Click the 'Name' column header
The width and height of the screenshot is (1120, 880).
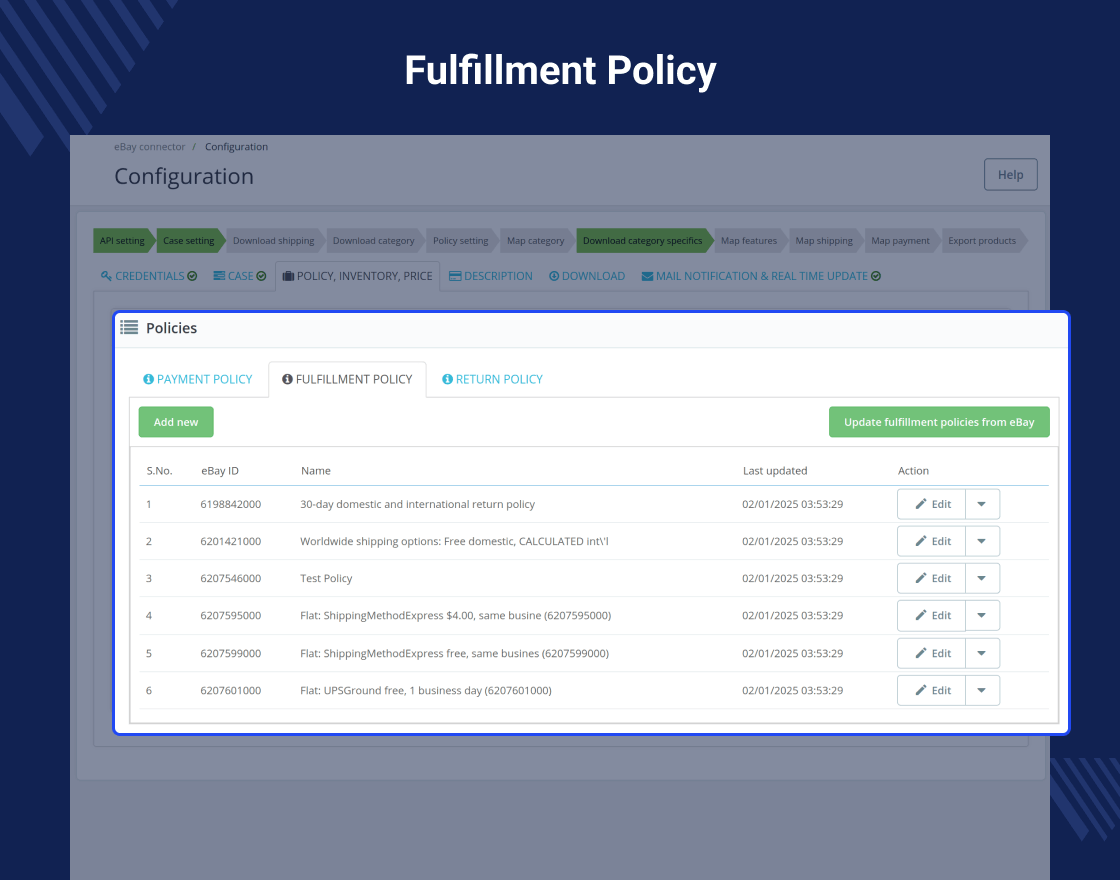316,471
